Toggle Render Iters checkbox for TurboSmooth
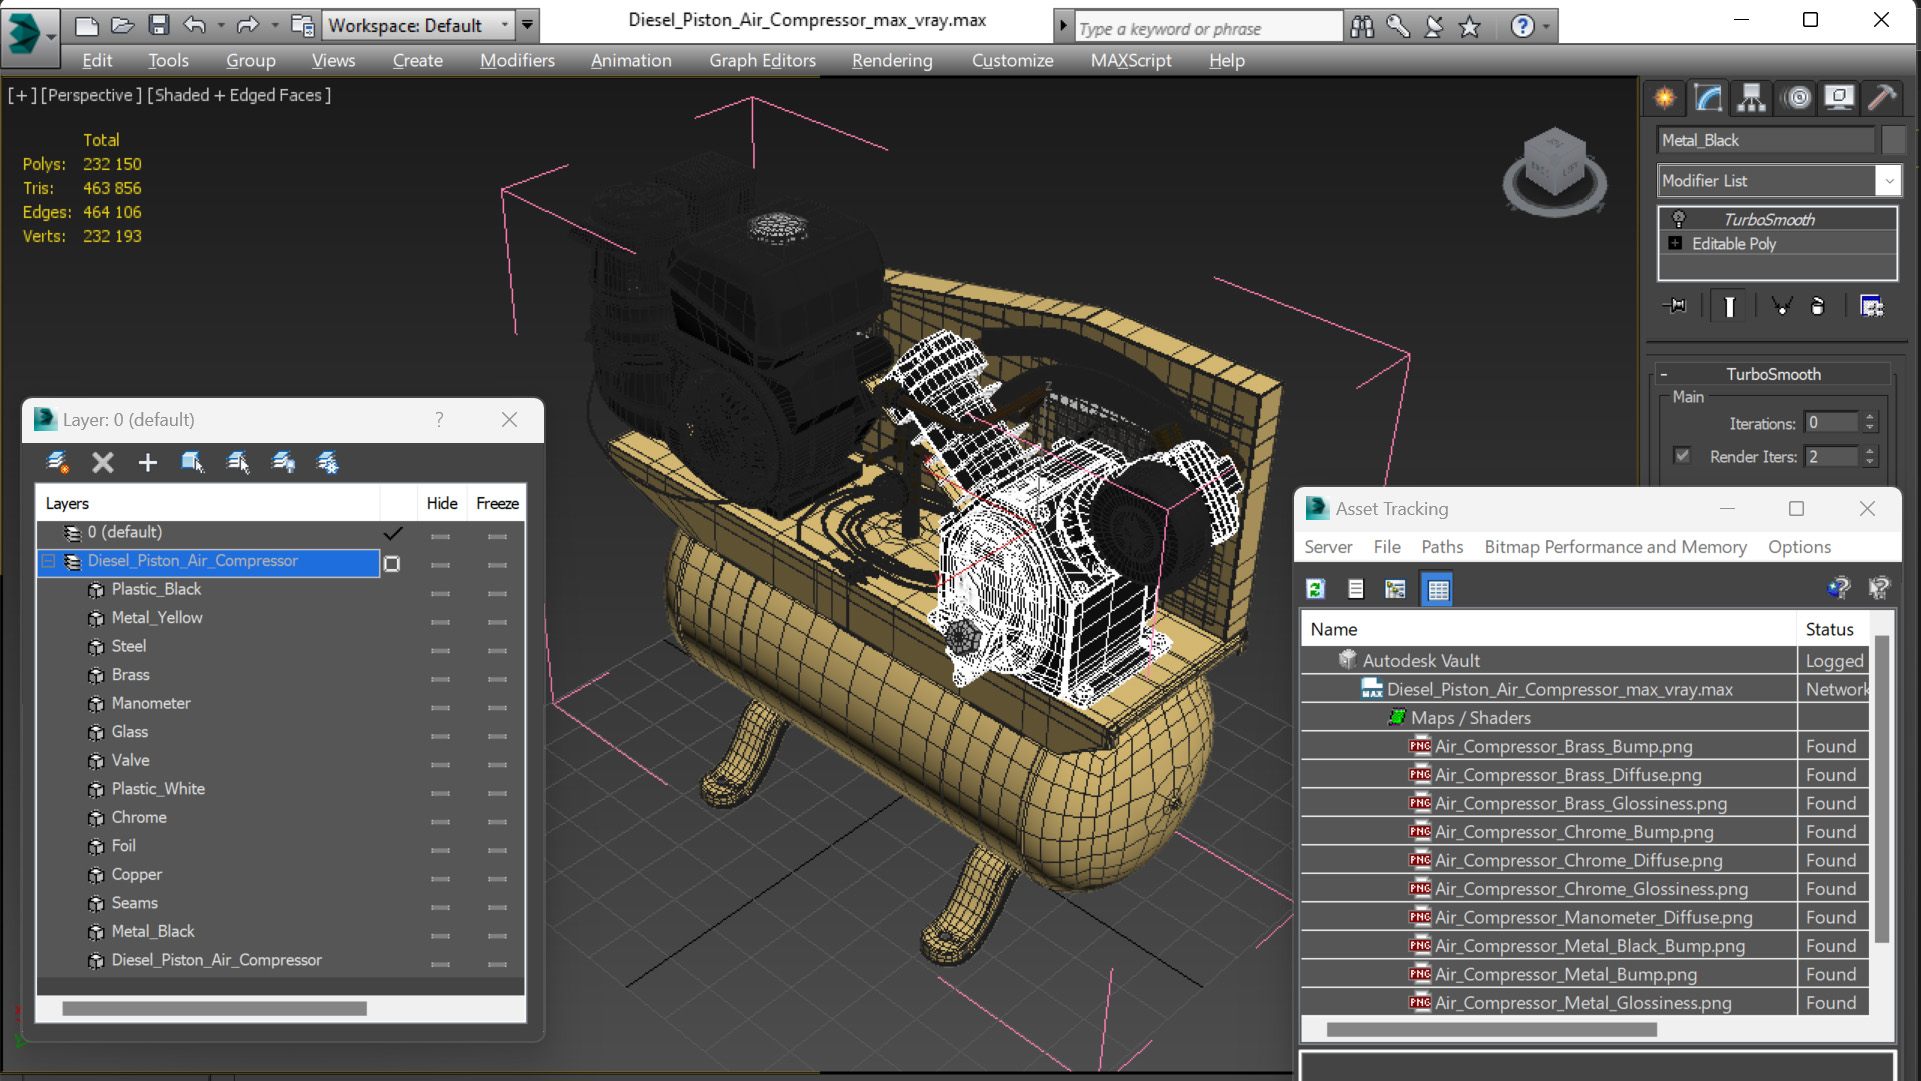 [1682, 455]
